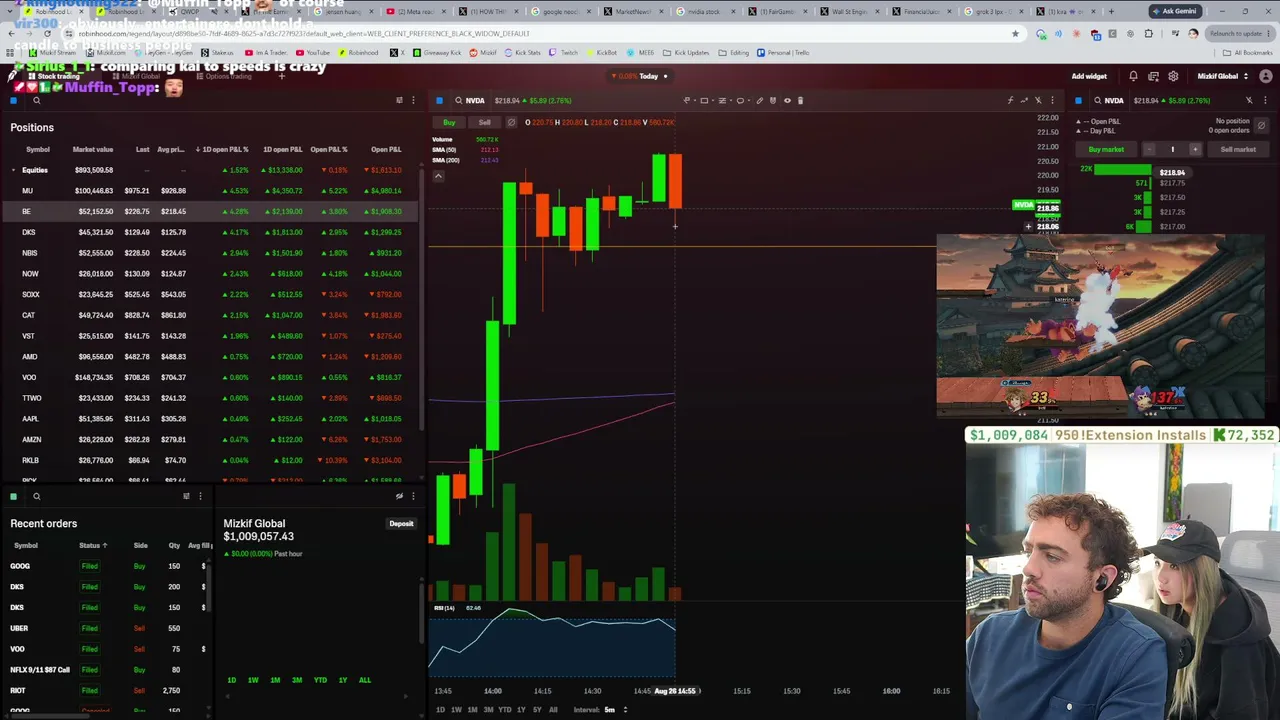The image size is (1280, 720).
Task: Click the flatten icon beside chart Sell
Action: pyautogui.click(x=511, y=122)
